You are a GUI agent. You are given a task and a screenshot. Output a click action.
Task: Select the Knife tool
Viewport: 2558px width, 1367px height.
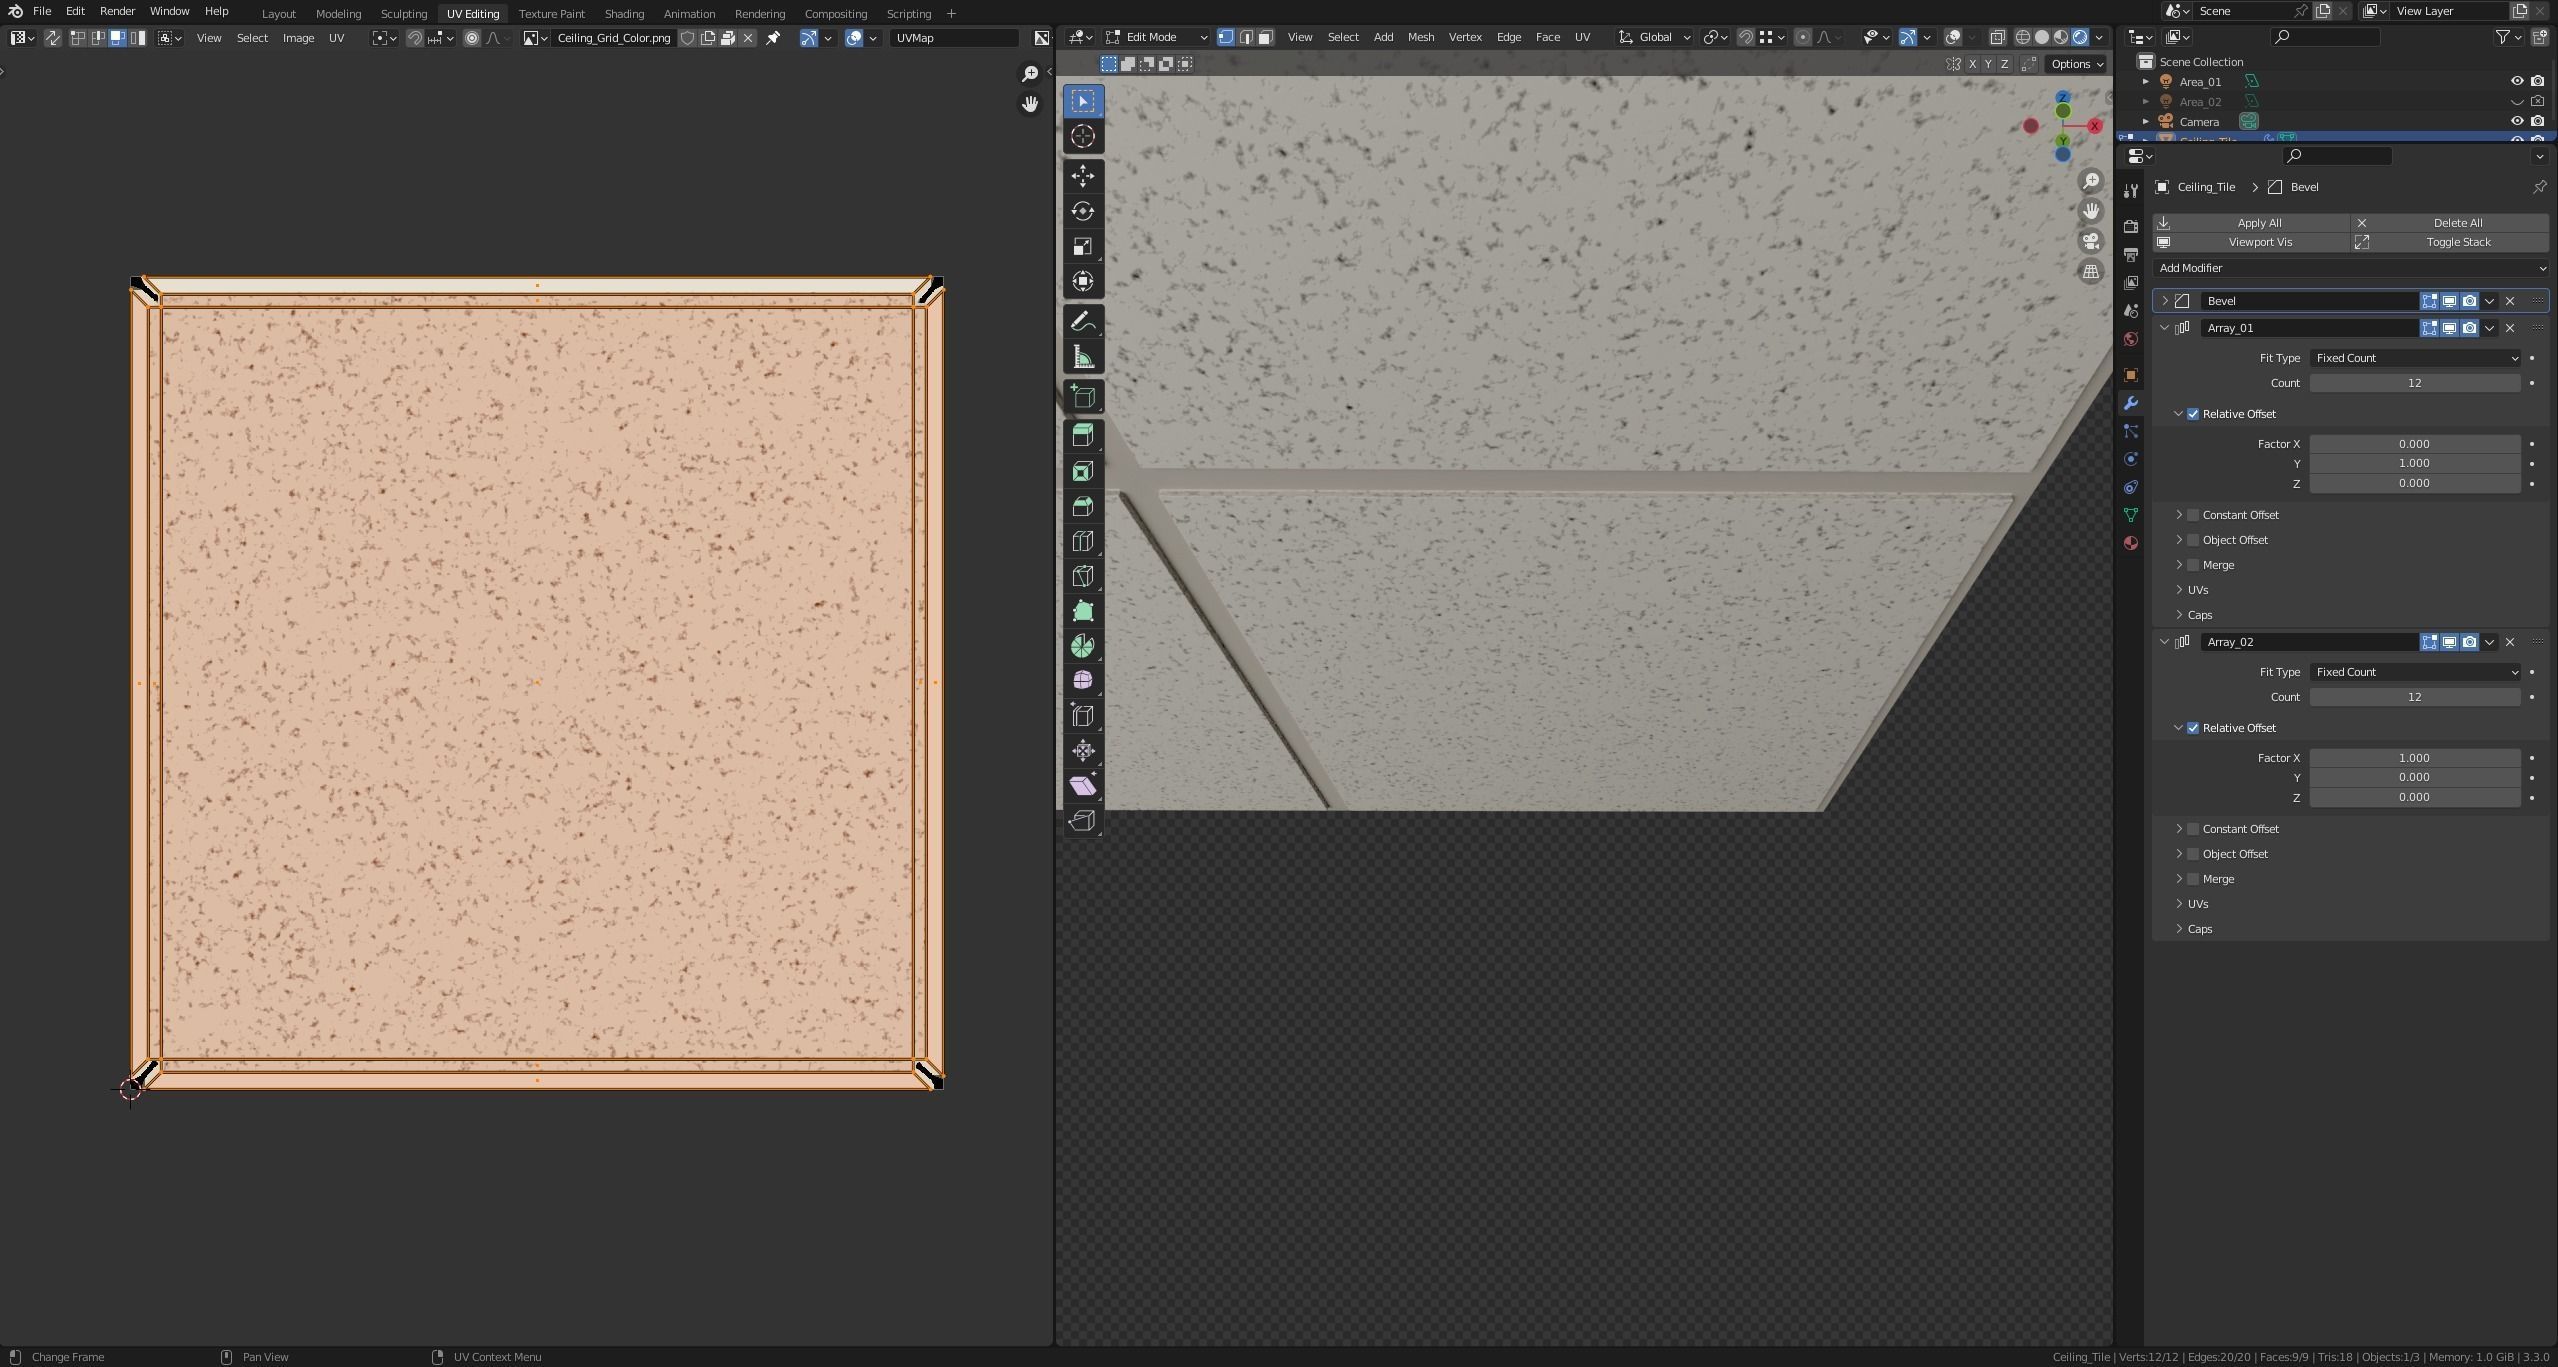coord(1083,576)
